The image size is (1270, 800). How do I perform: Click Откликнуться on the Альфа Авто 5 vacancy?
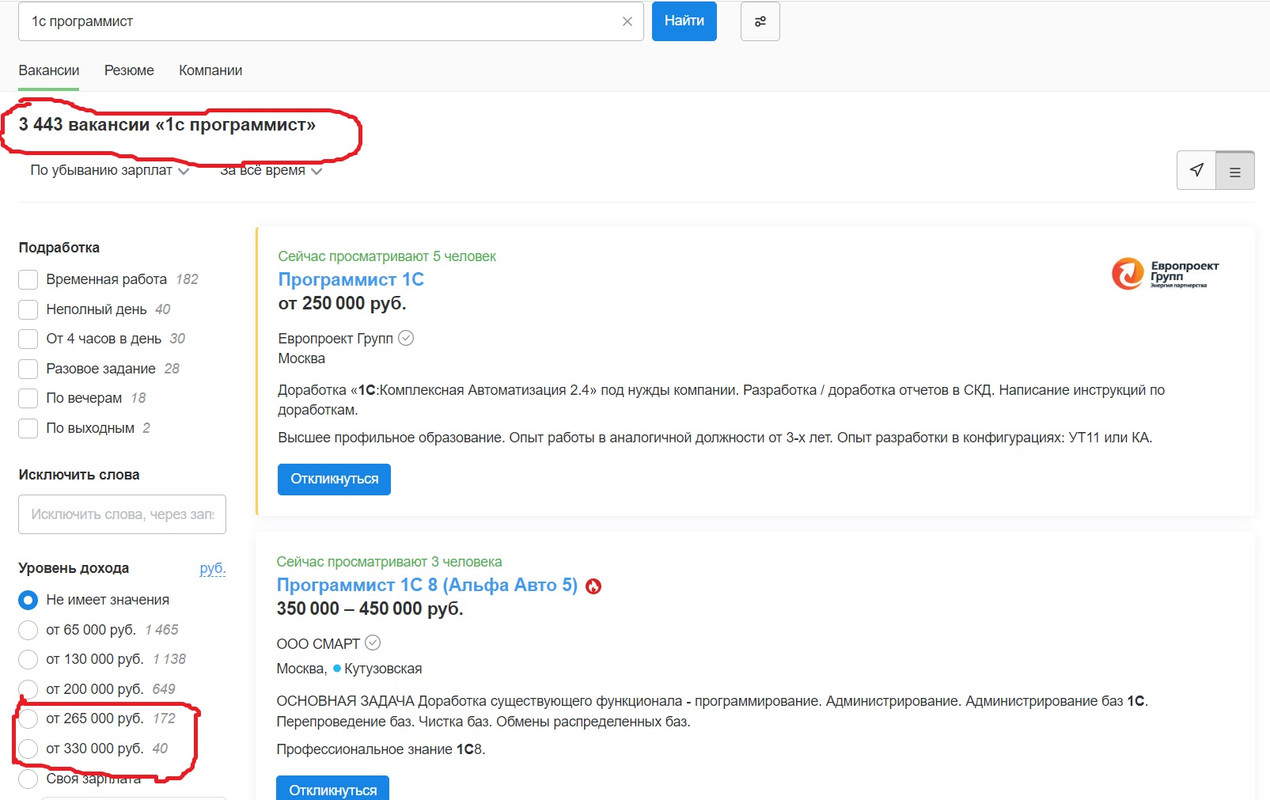point(333,788)
